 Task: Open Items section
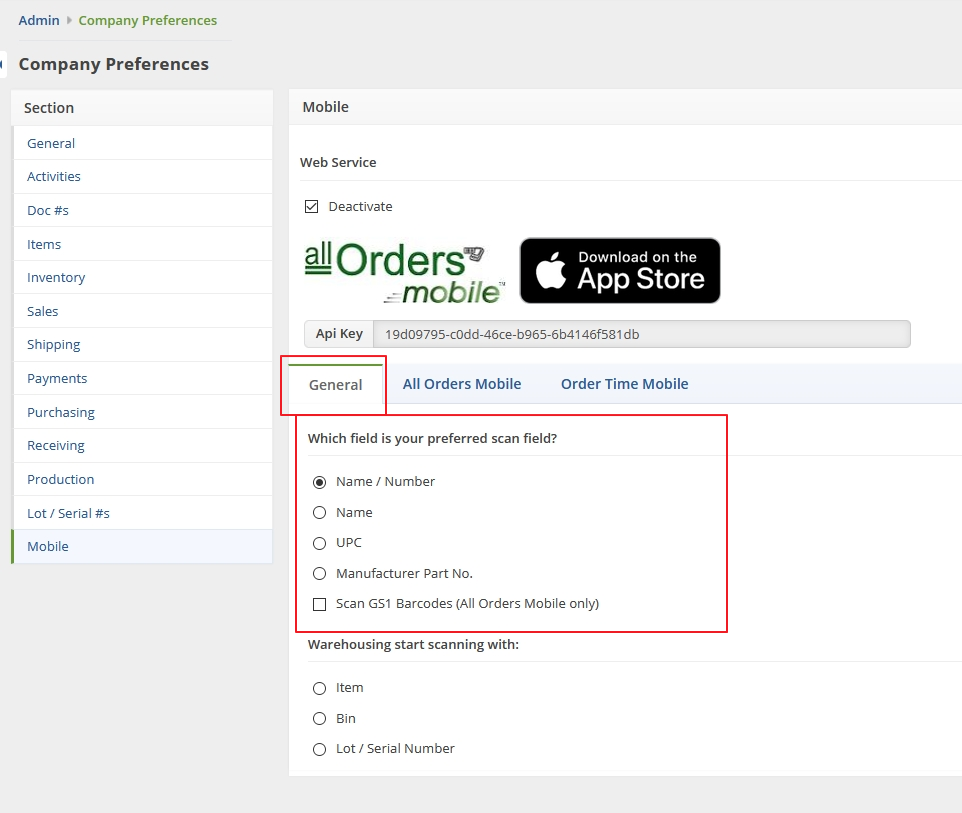[142, 244]
